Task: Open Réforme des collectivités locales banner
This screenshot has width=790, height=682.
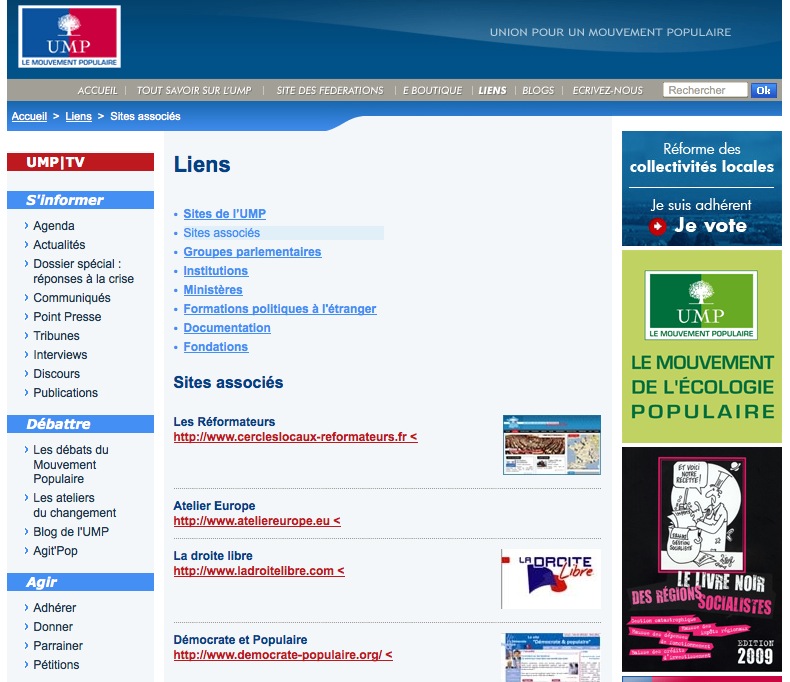Action: (702, 188)
